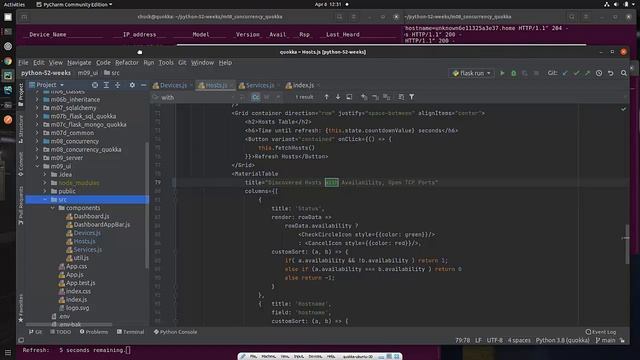Image resolution: width=640 pixels, height=360 pixels.
Task: Open Problems tool window
Action: [x=94, y=332]
